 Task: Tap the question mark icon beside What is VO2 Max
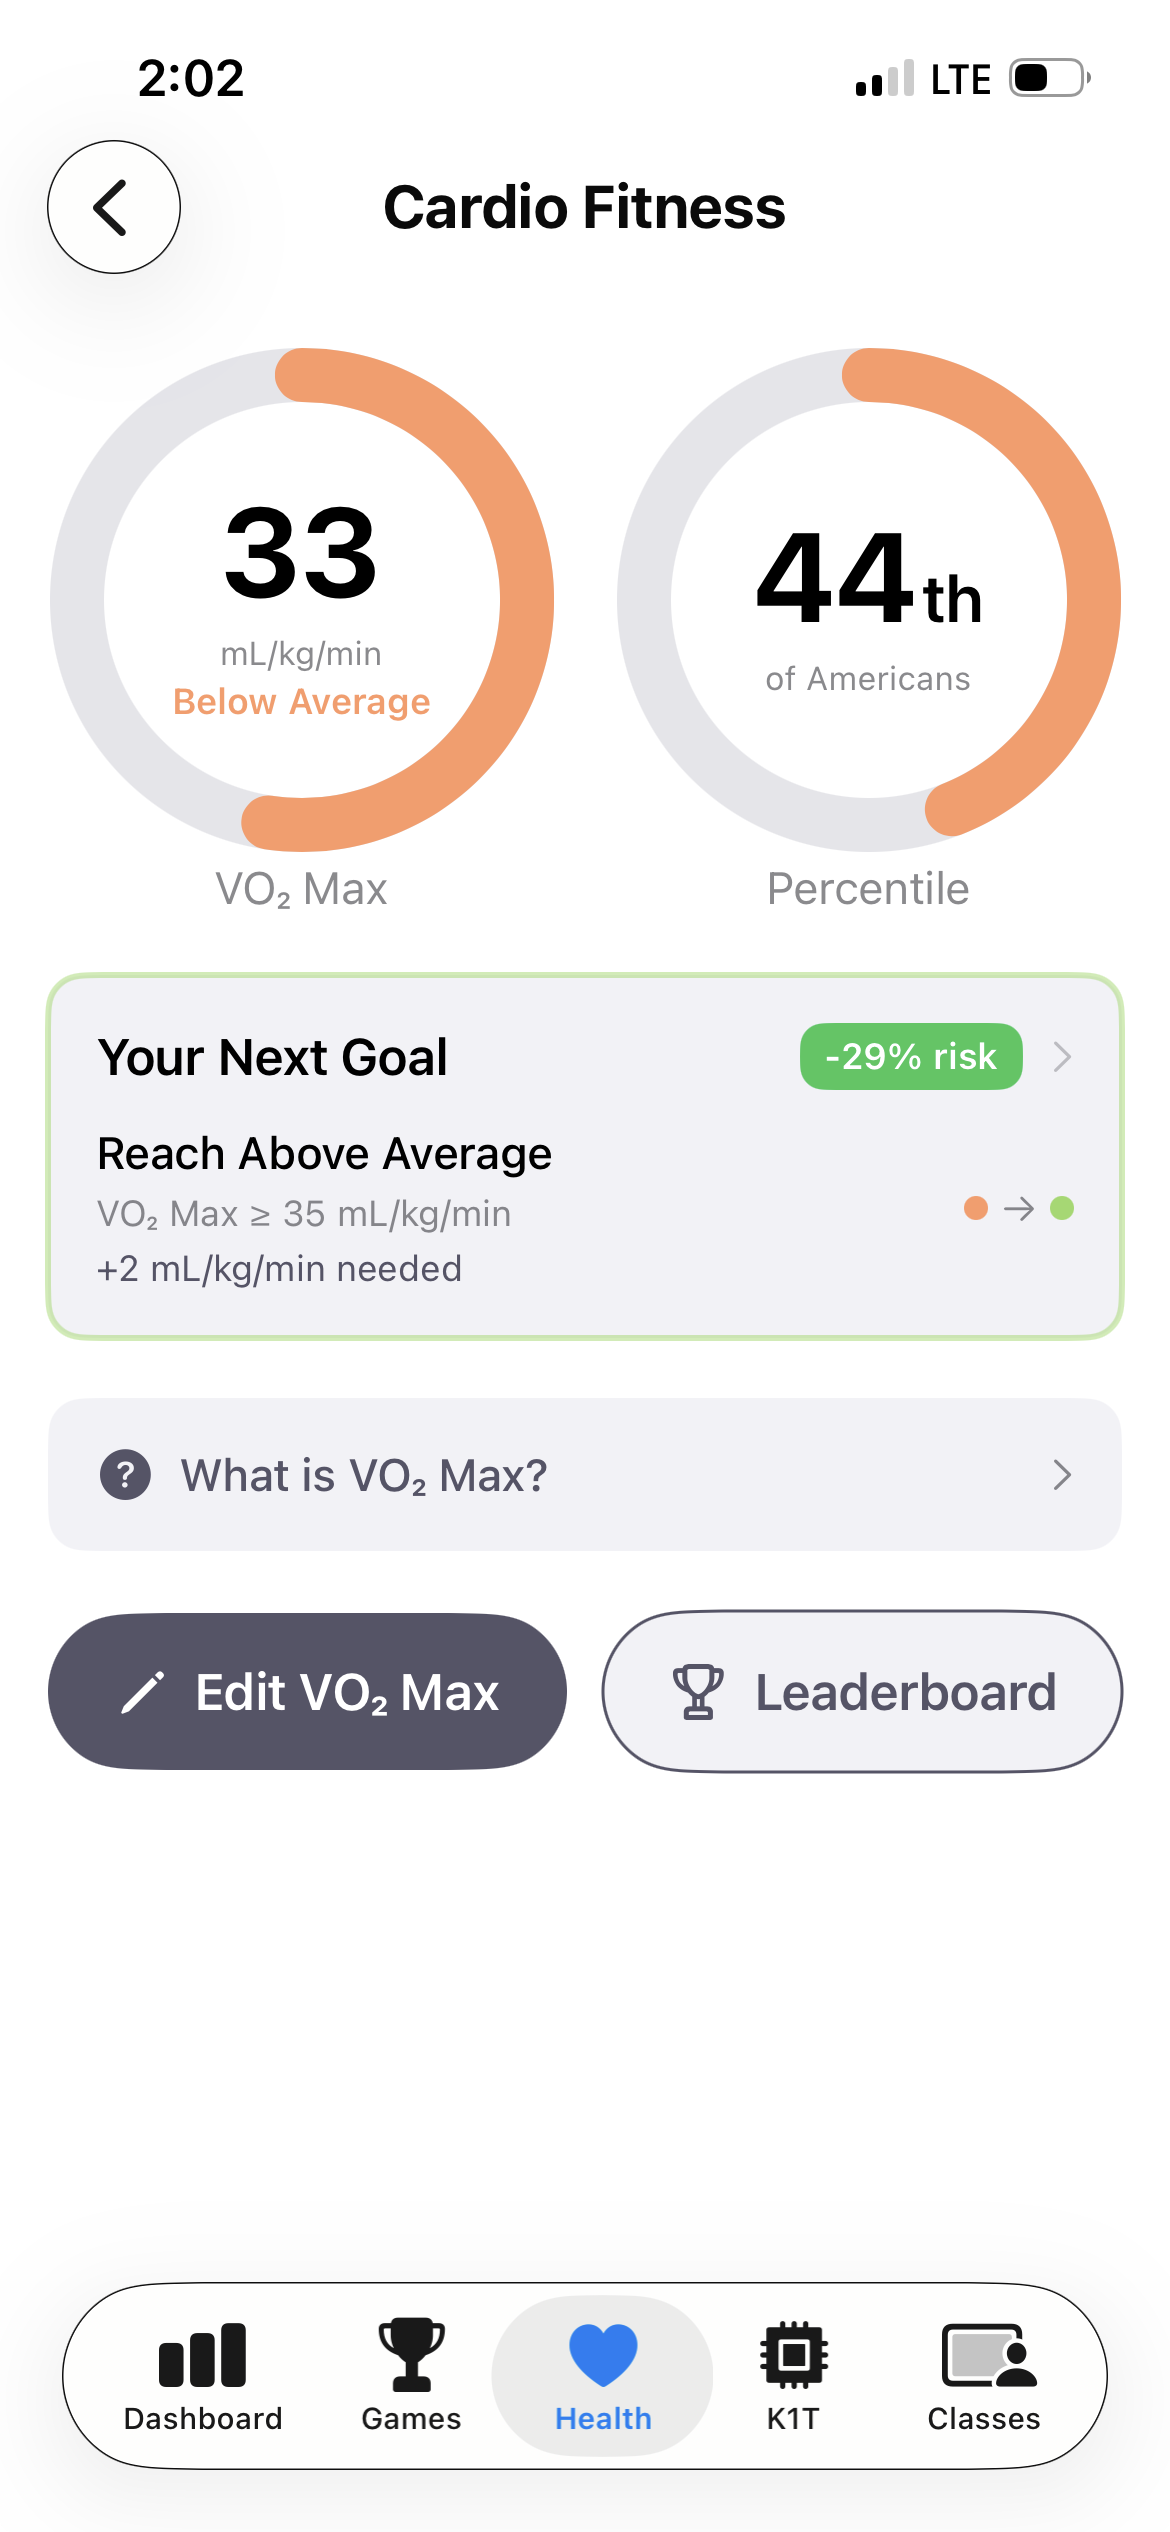pos(124,1474)
